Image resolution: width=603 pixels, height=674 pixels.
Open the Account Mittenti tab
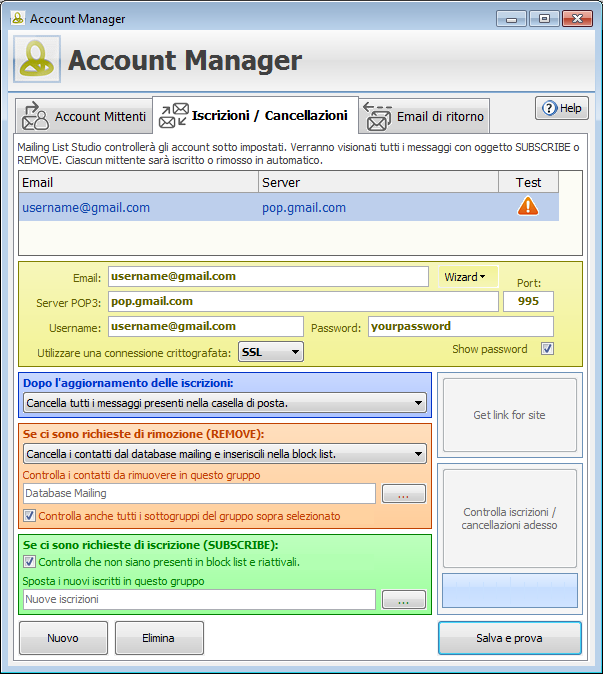click(x=84, y=117)
